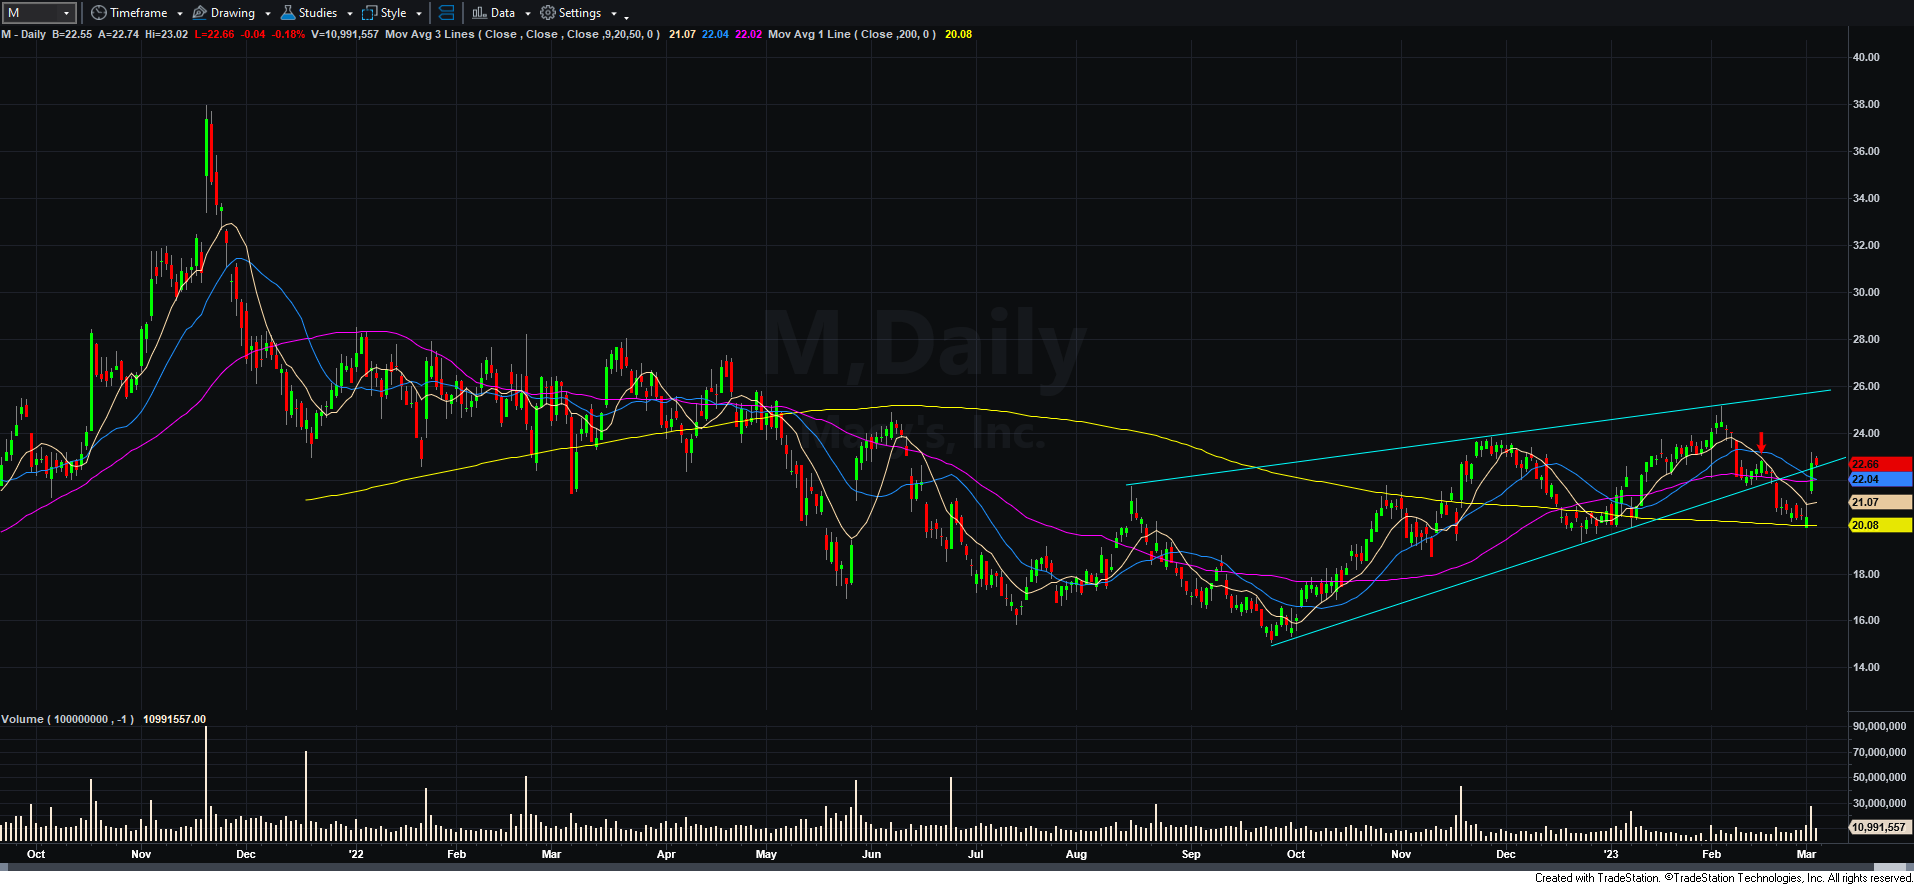1914x884 pixels.
Task: Click the red 22.66 last price marker
Action: (x=1879, y=464)
